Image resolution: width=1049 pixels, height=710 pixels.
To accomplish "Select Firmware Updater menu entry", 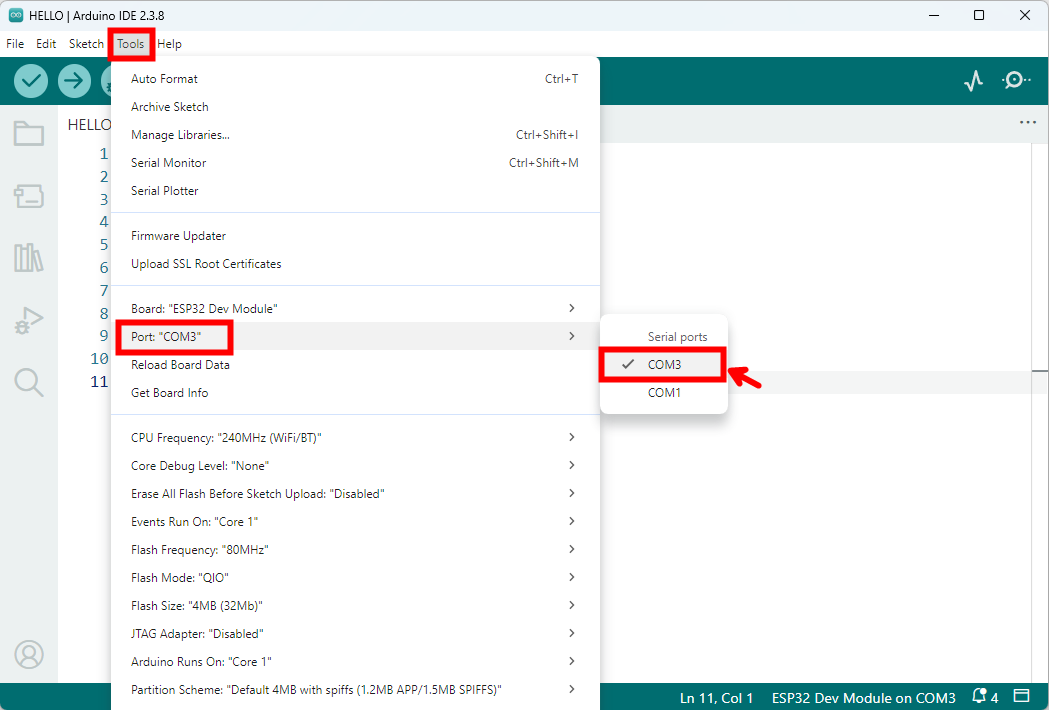I will click(355, 236).
